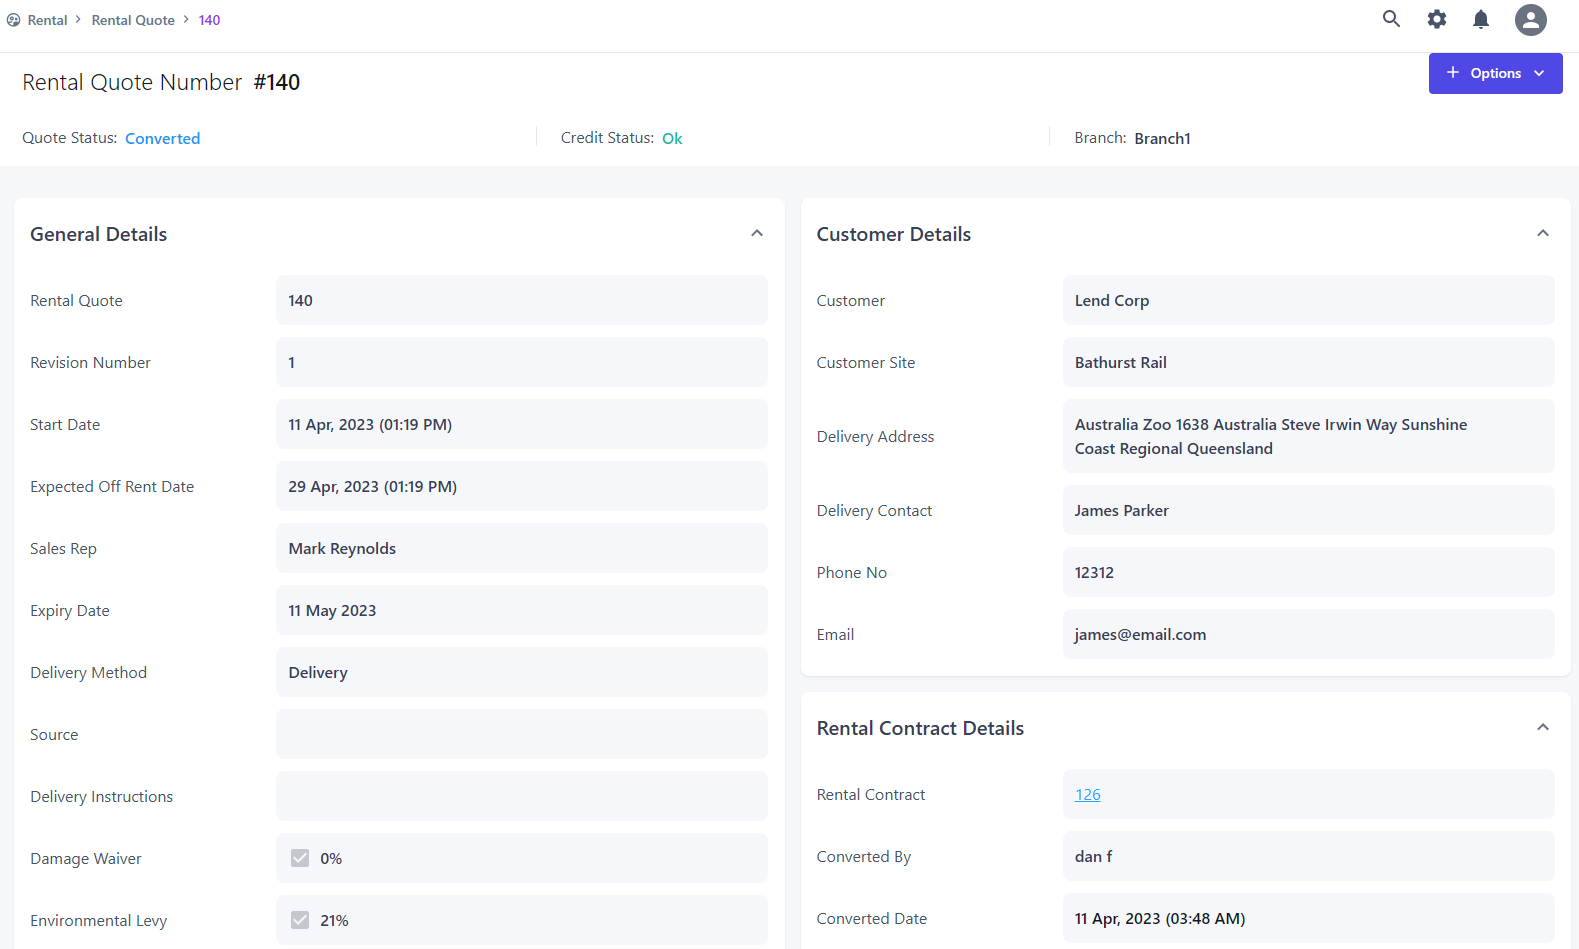The image size is (1579, 949).
Task: View notifications via bell icon
Action: pyautogui.click(x=1481, y=19)
